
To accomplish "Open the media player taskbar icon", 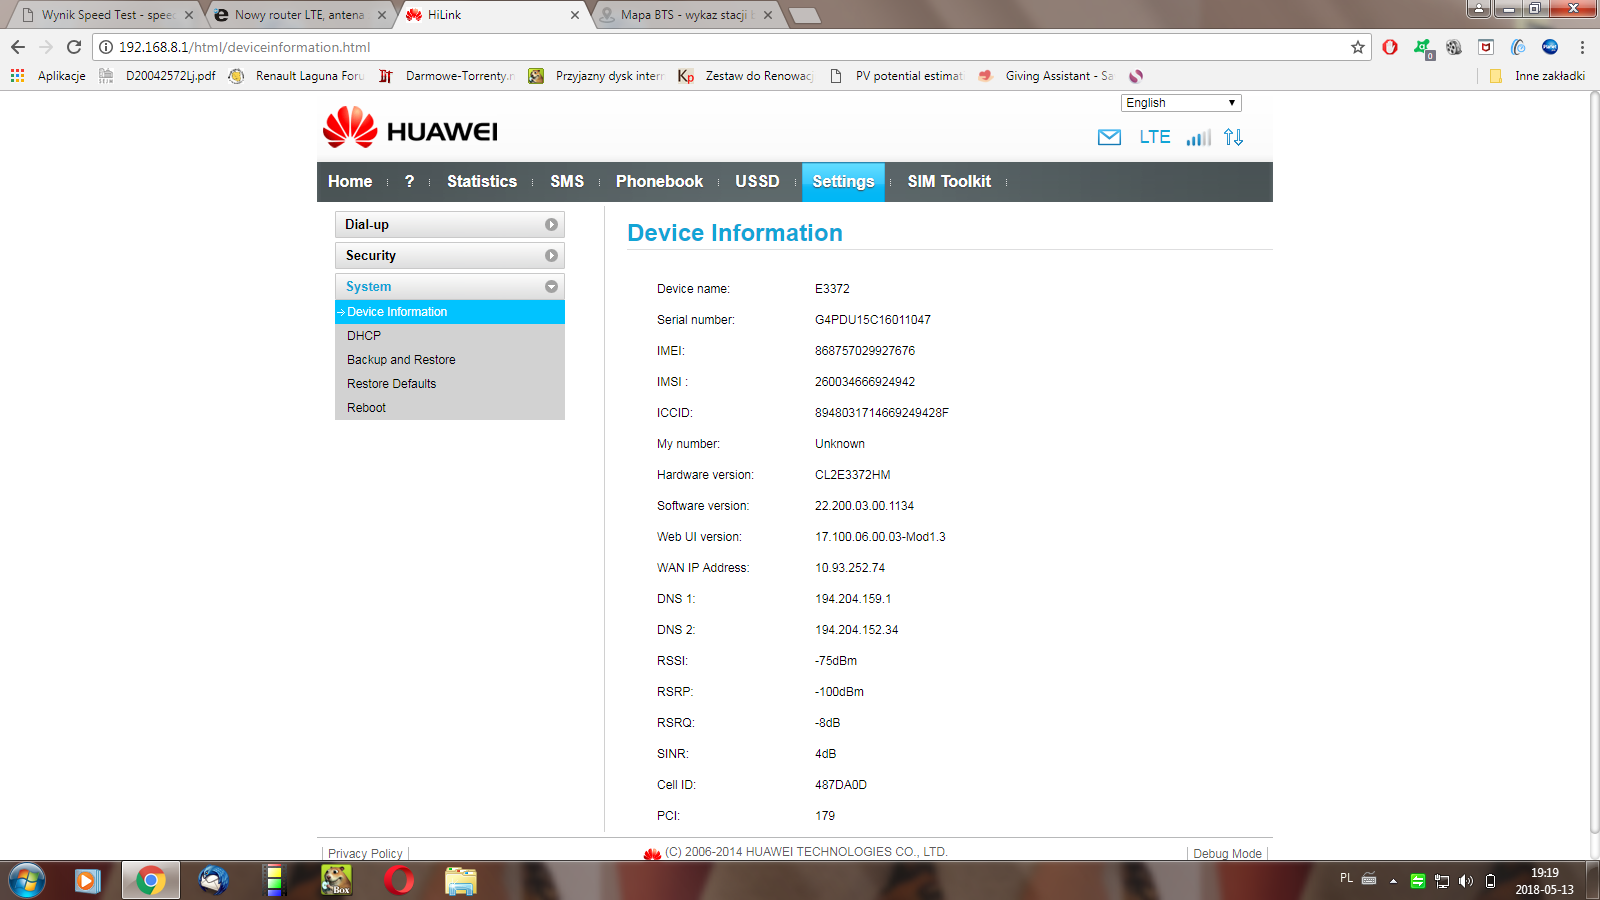I will [x=88, y=881].
